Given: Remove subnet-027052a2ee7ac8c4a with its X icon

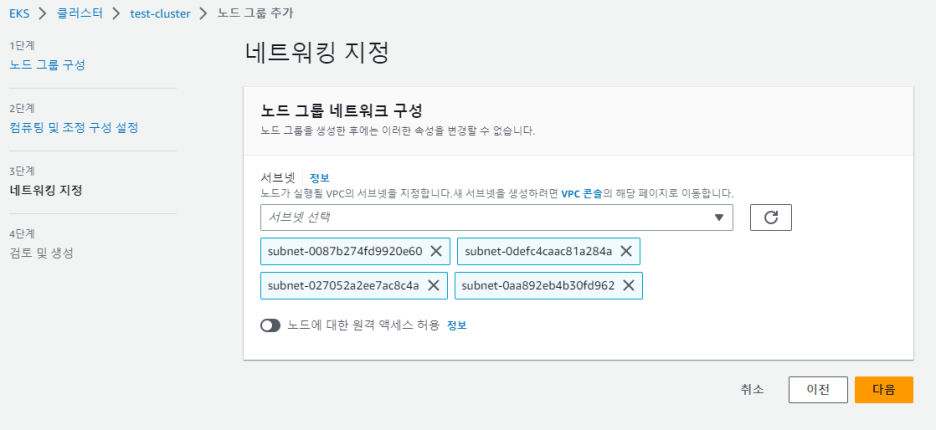Looking at the screenshot, I should pyautogui.click(x=433, y=286).
